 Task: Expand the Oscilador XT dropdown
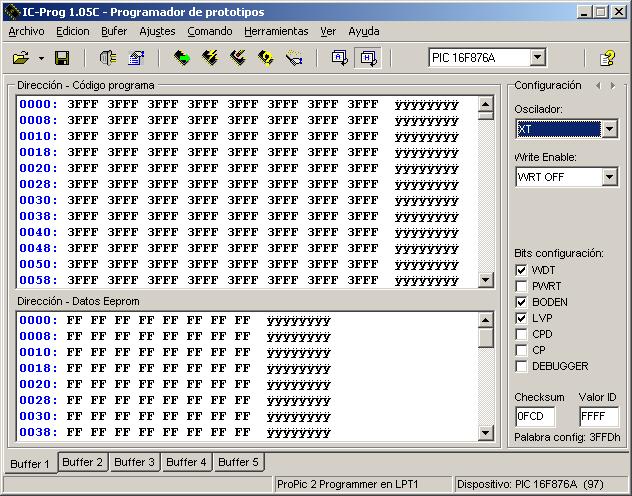[609, 129]
